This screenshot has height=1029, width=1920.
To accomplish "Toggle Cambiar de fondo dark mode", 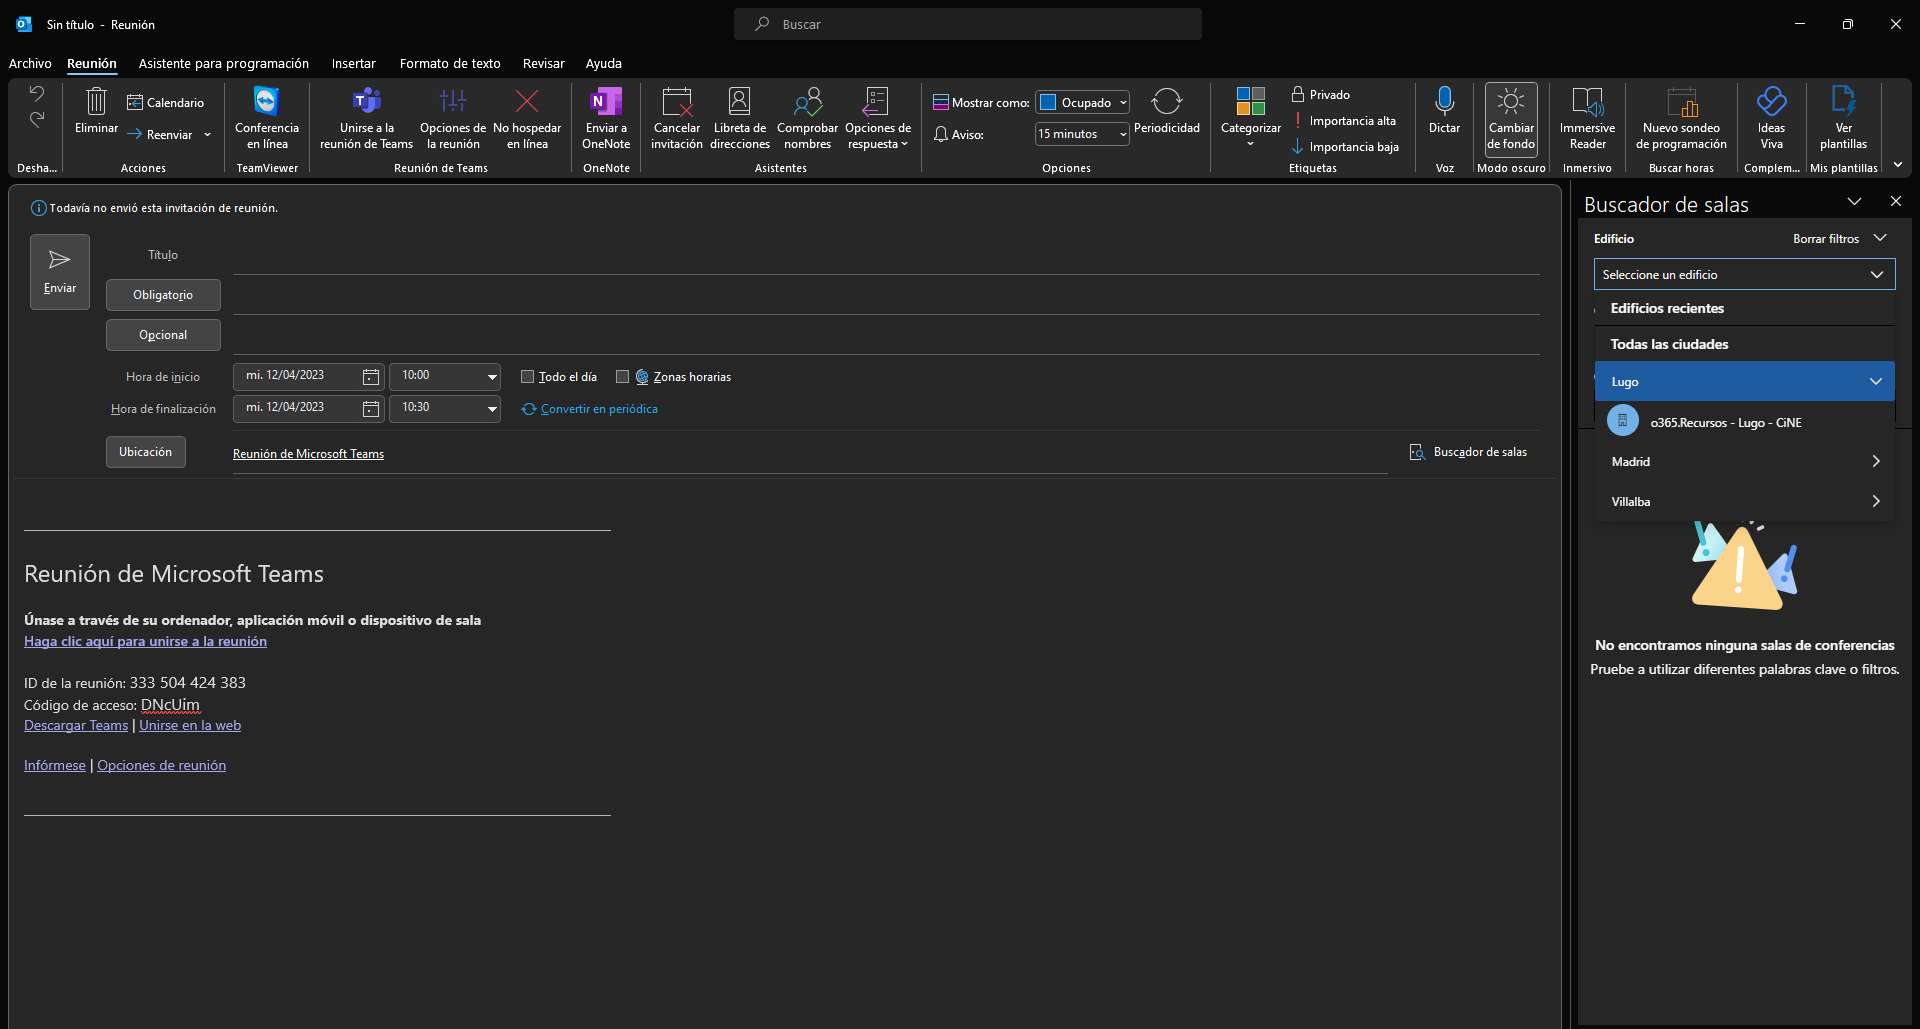I will coord(1511,118).
